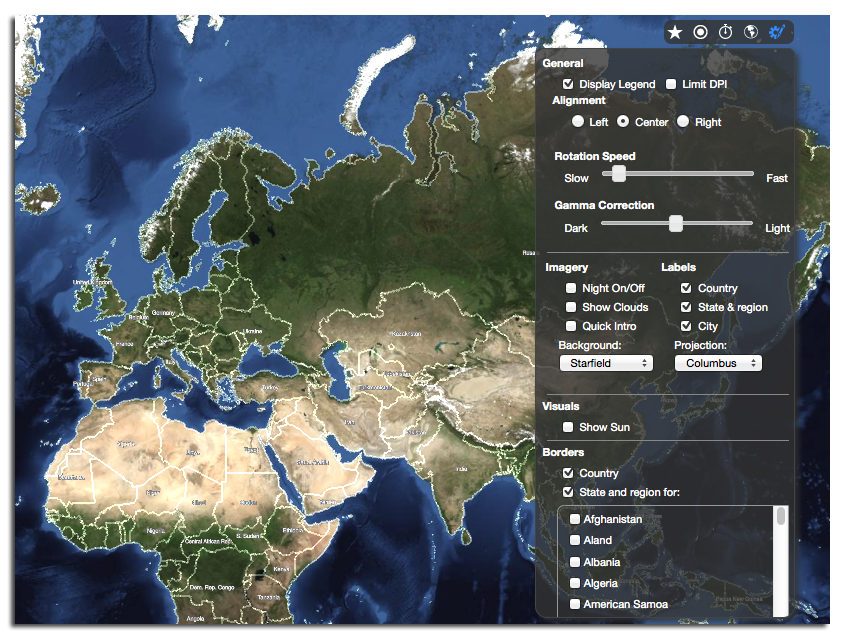
Task: Select the record circle icon in toolbar
Action: click(701, 31)
